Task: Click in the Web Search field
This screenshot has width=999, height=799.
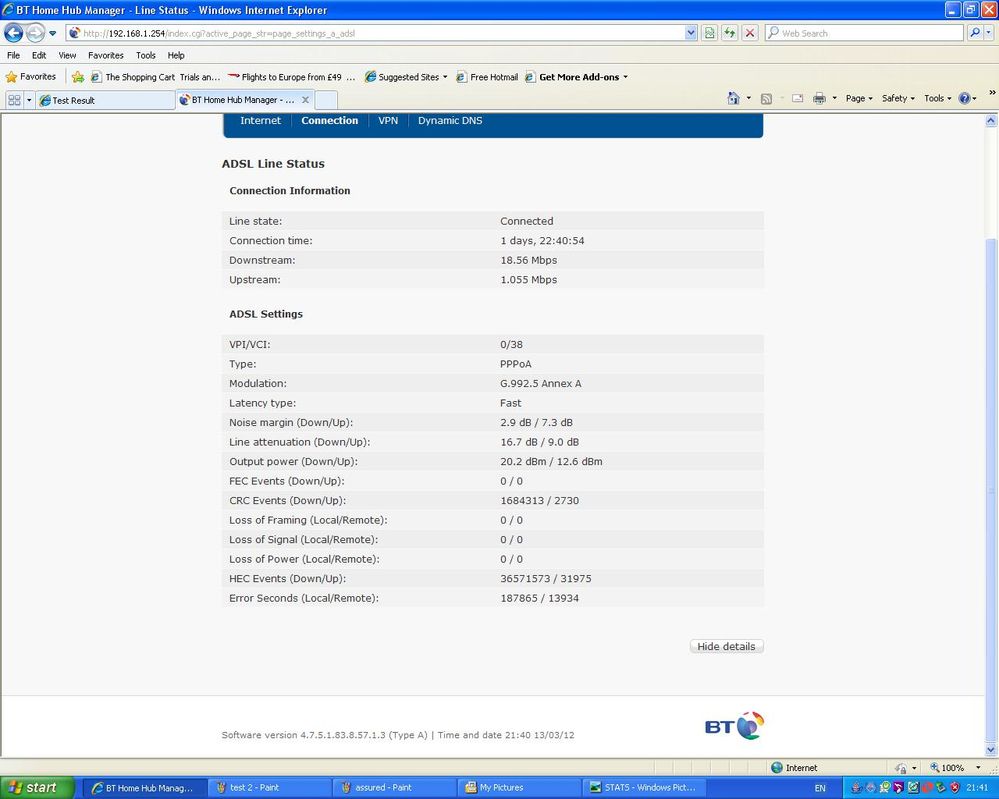Action: pyautogui.click(x=864, y=32)
